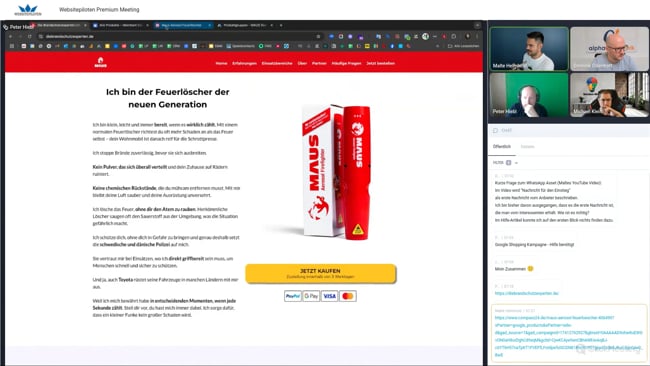Select Peter Hielz's video tile
This screenshot has width=650, height=366.
[x=529, y=95]
